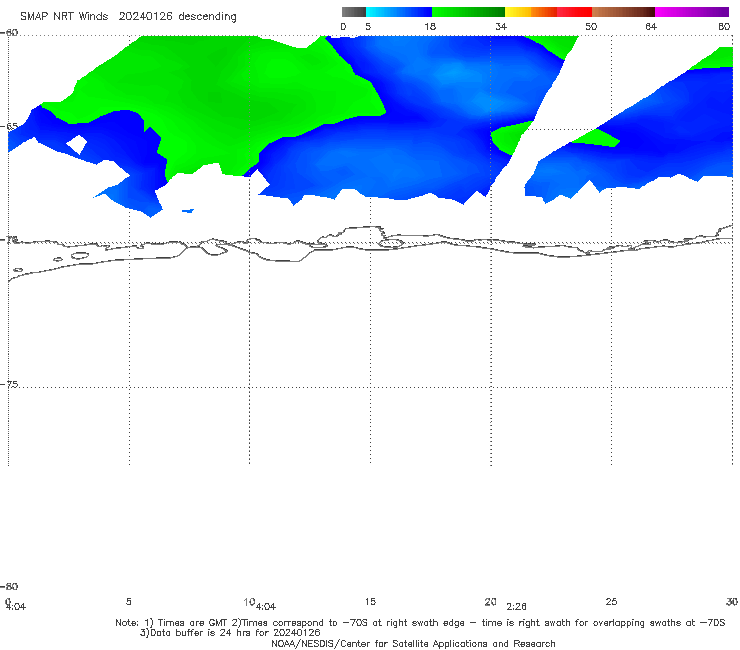Viewport: 740px width, 650px height.
Task: Click the longitude axis label 25
Action: pyautogui.click(x=611, y=602)
